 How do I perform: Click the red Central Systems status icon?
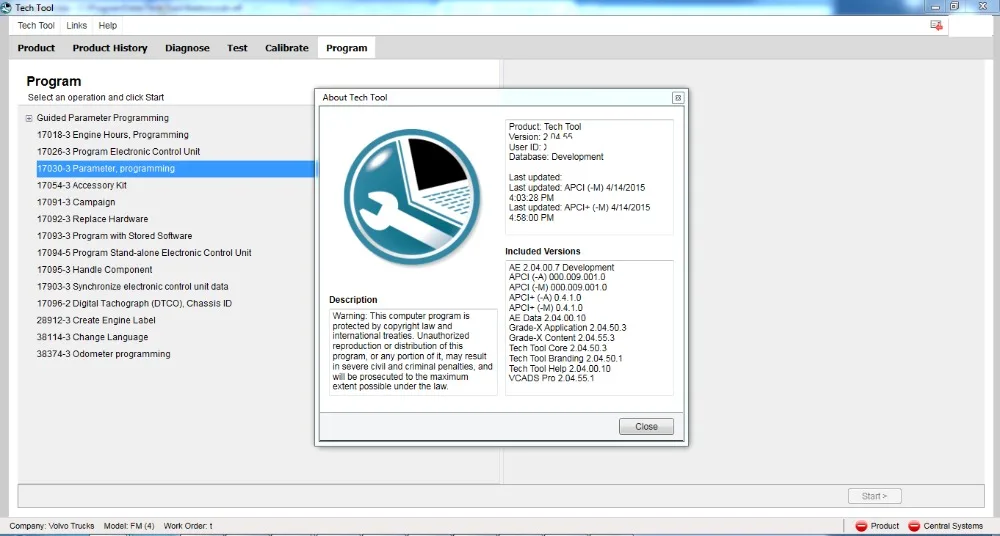pos(914,526)
